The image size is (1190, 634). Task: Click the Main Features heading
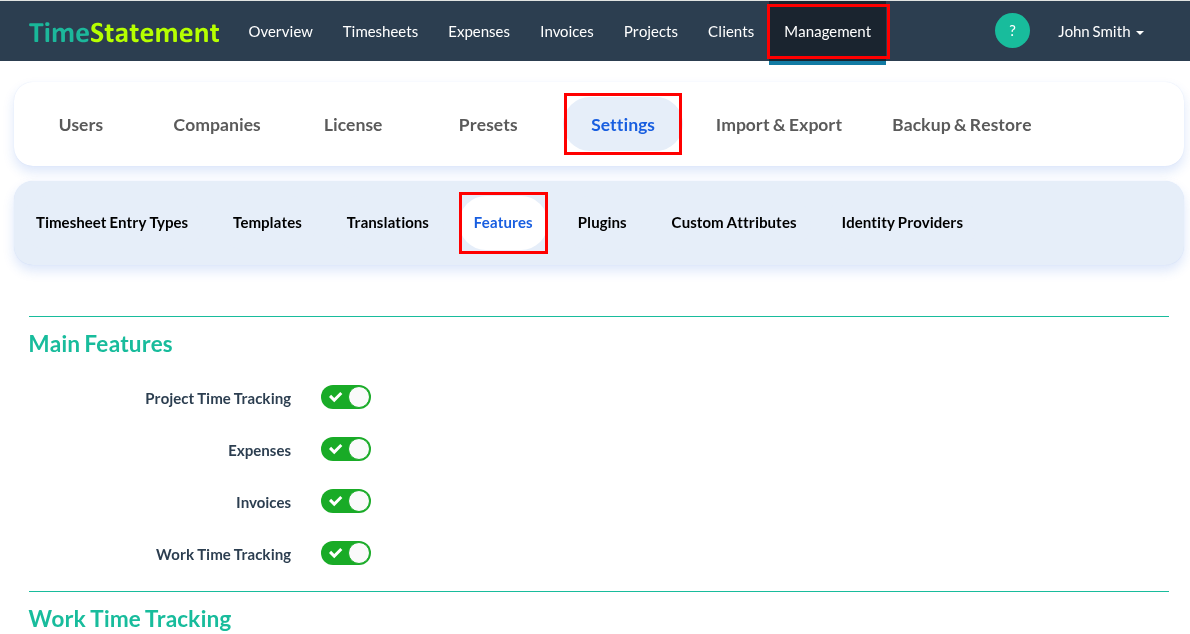pyautogui.click(x=100, y=344)
